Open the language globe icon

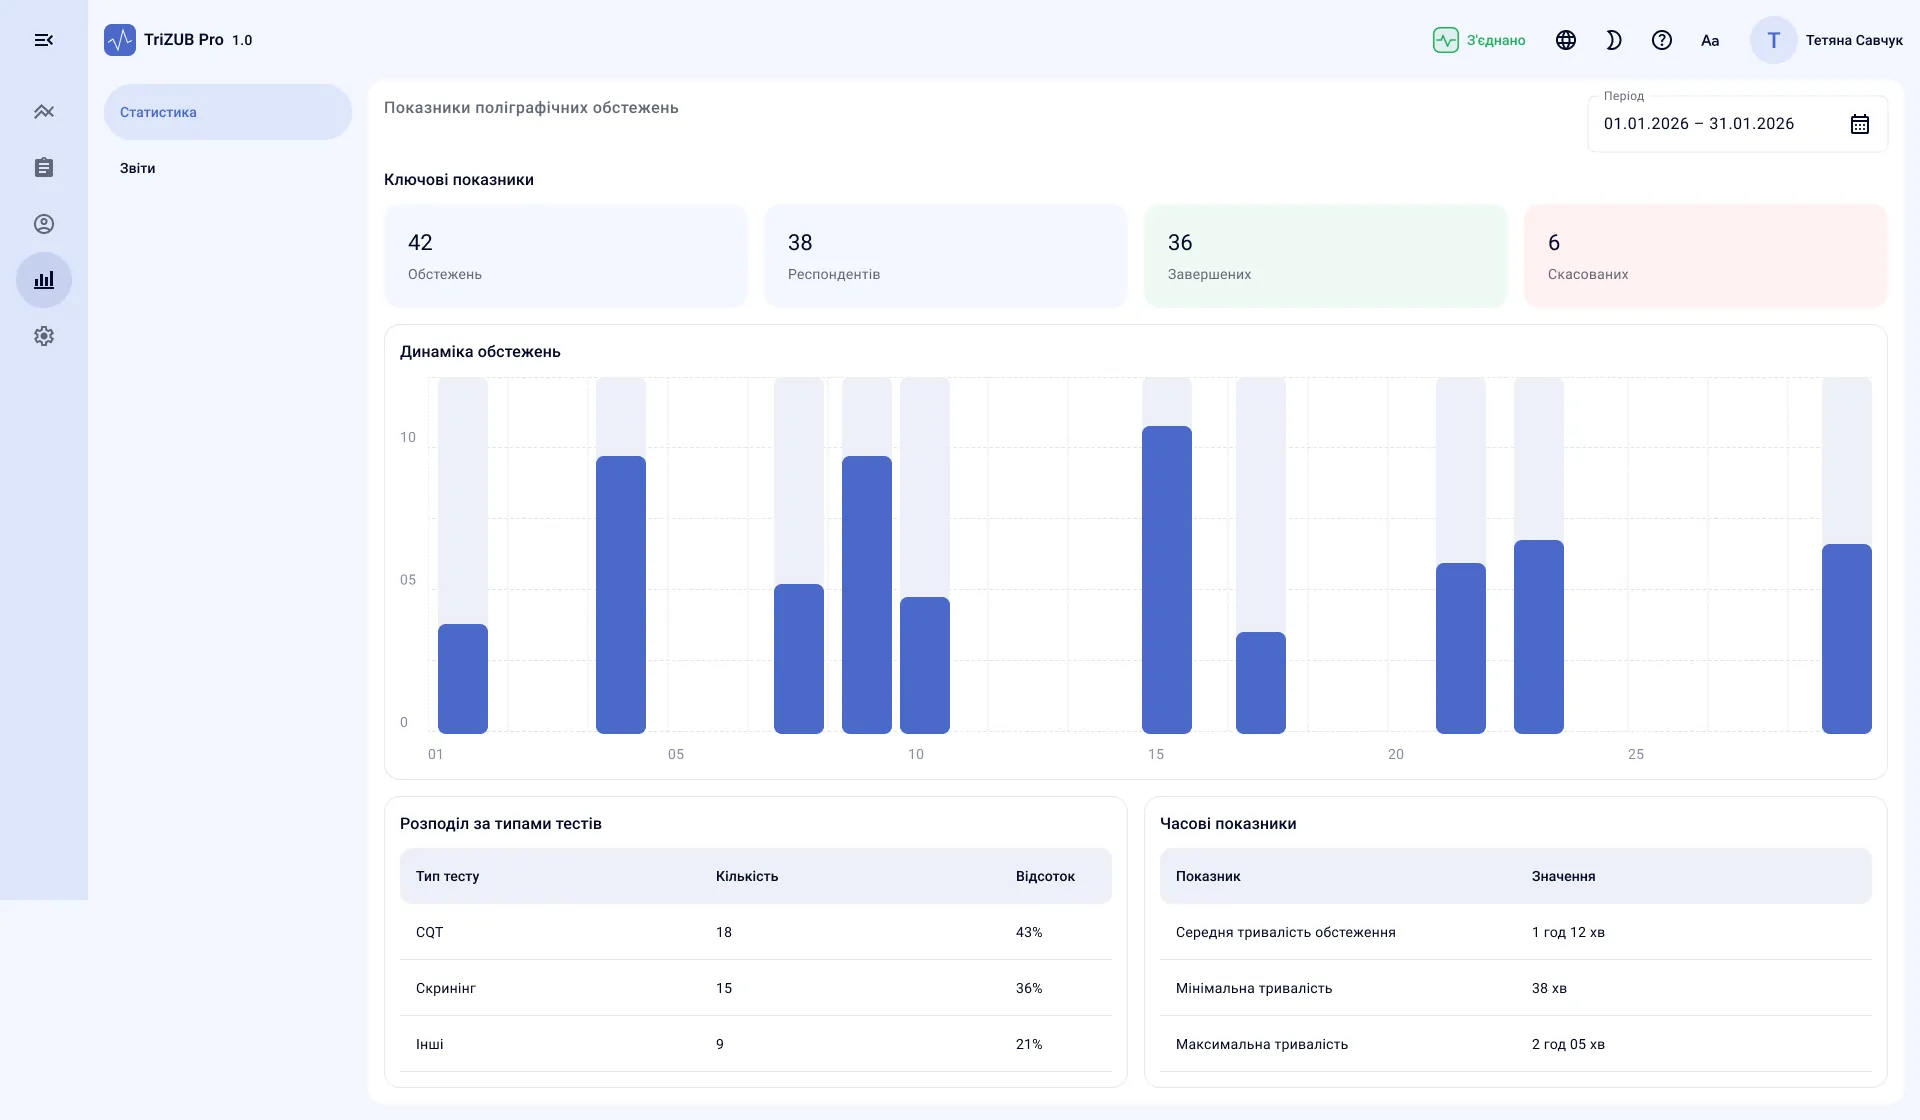1566,40
